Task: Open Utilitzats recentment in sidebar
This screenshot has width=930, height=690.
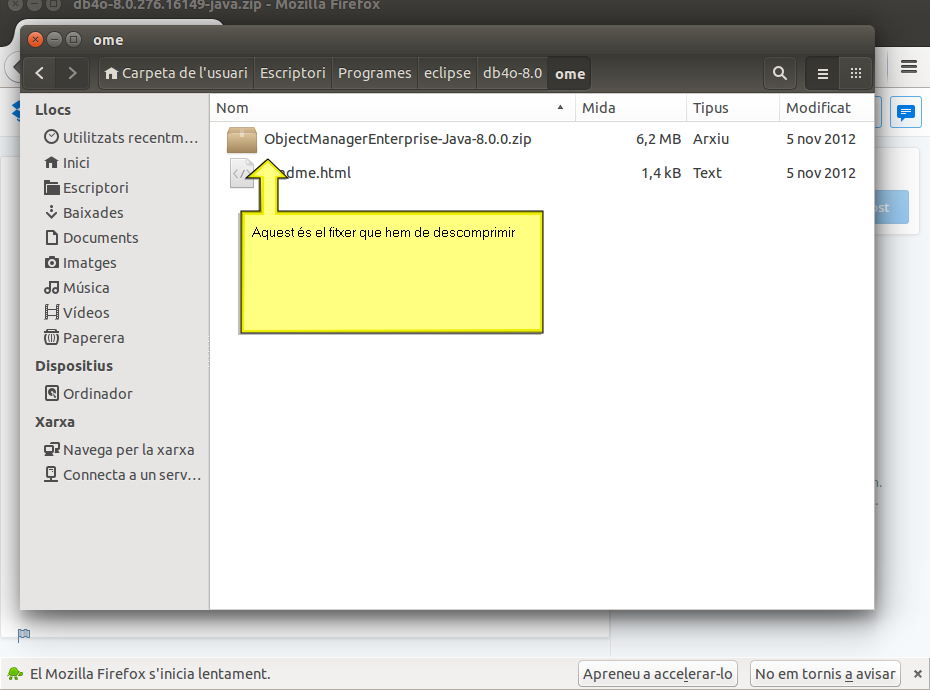Action: 120,138
